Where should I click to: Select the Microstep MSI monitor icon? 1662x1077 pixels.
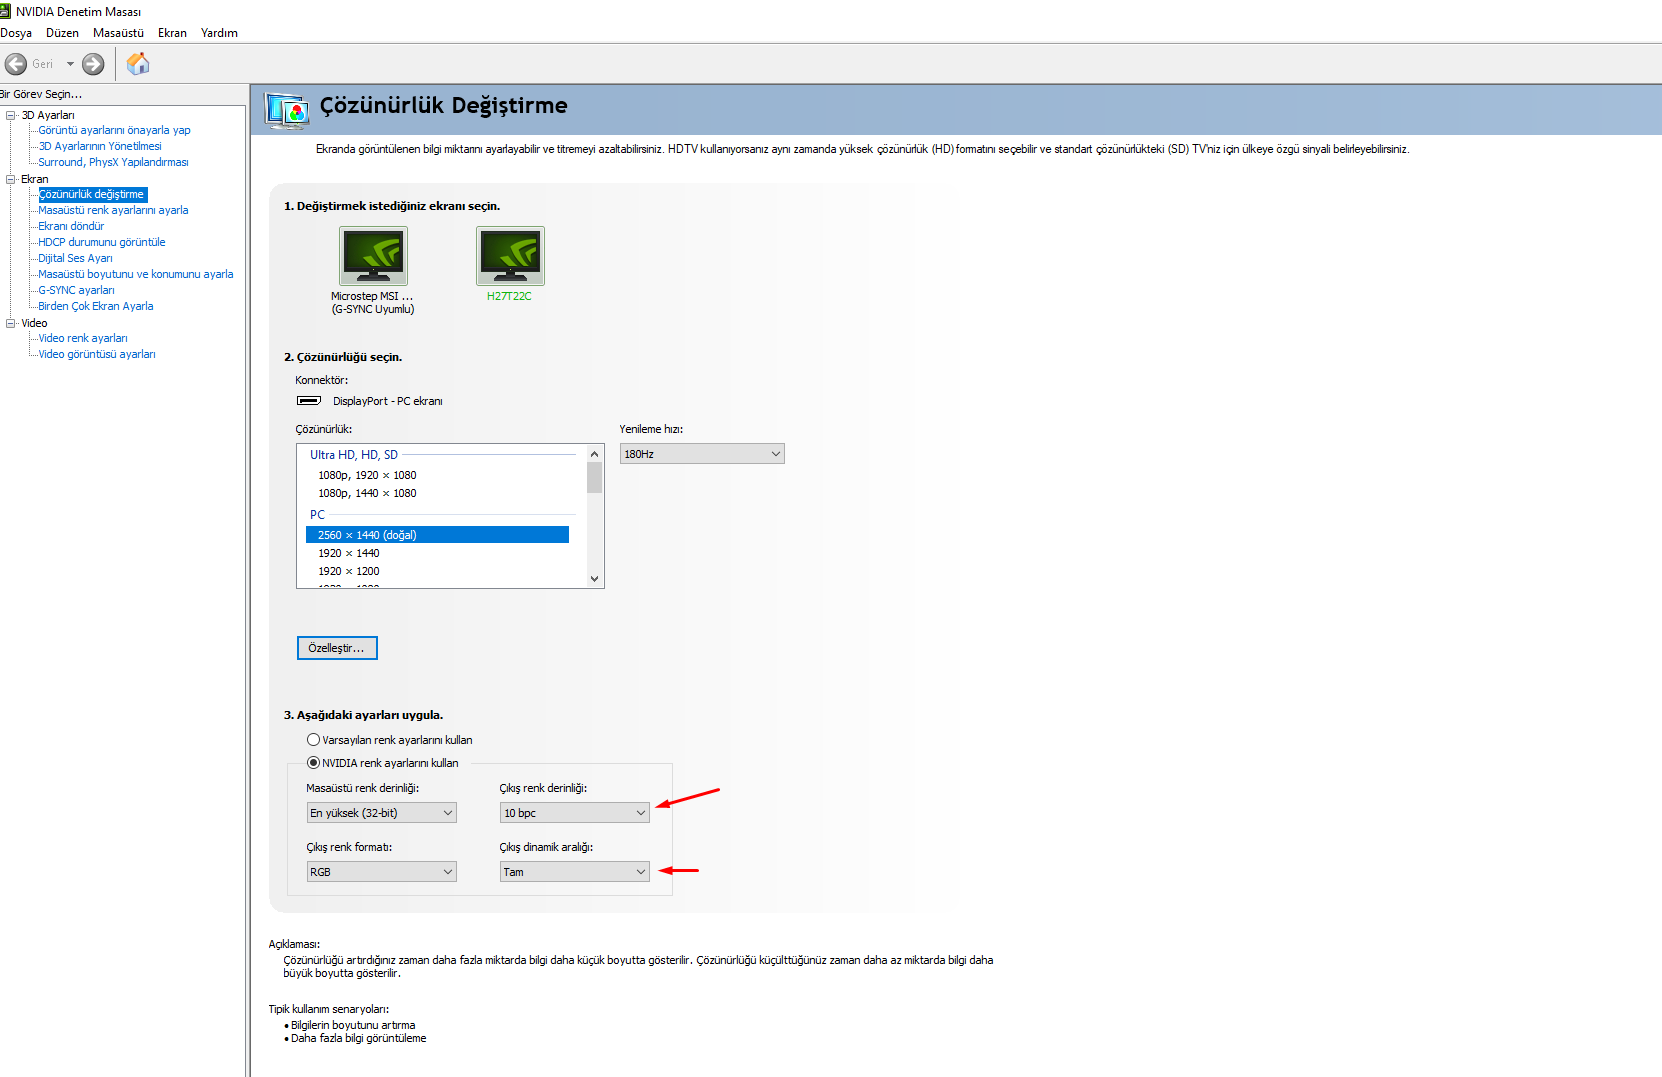coord(373,256)
